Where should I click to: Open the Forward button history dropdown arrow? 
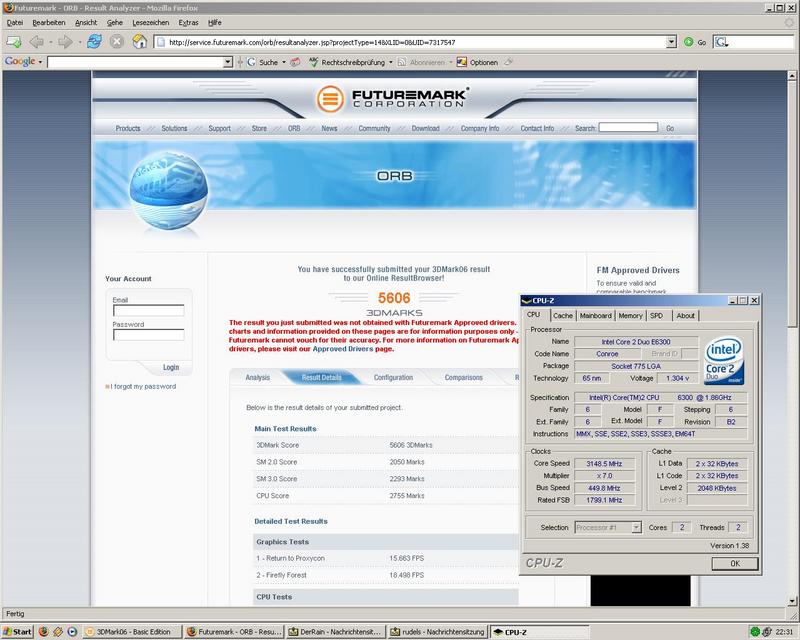click(80, 42)
